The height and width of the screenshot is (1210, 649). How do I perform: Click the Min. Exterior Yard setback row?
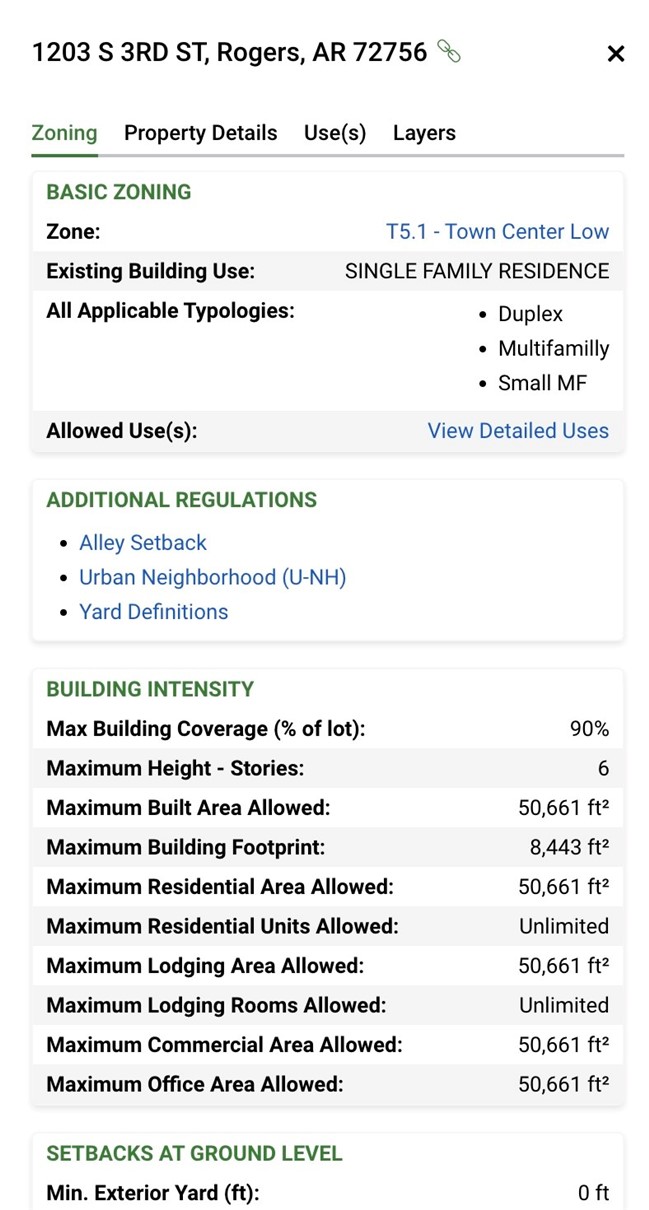pos(325,1192)
